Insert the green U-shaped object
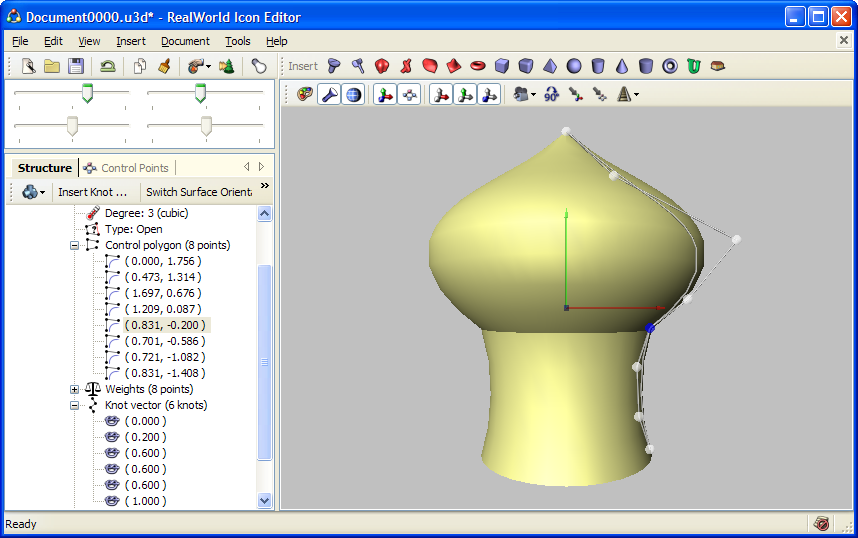Viewport: 858px width, 538px height. pyautogui.click(x=694, y=66)
